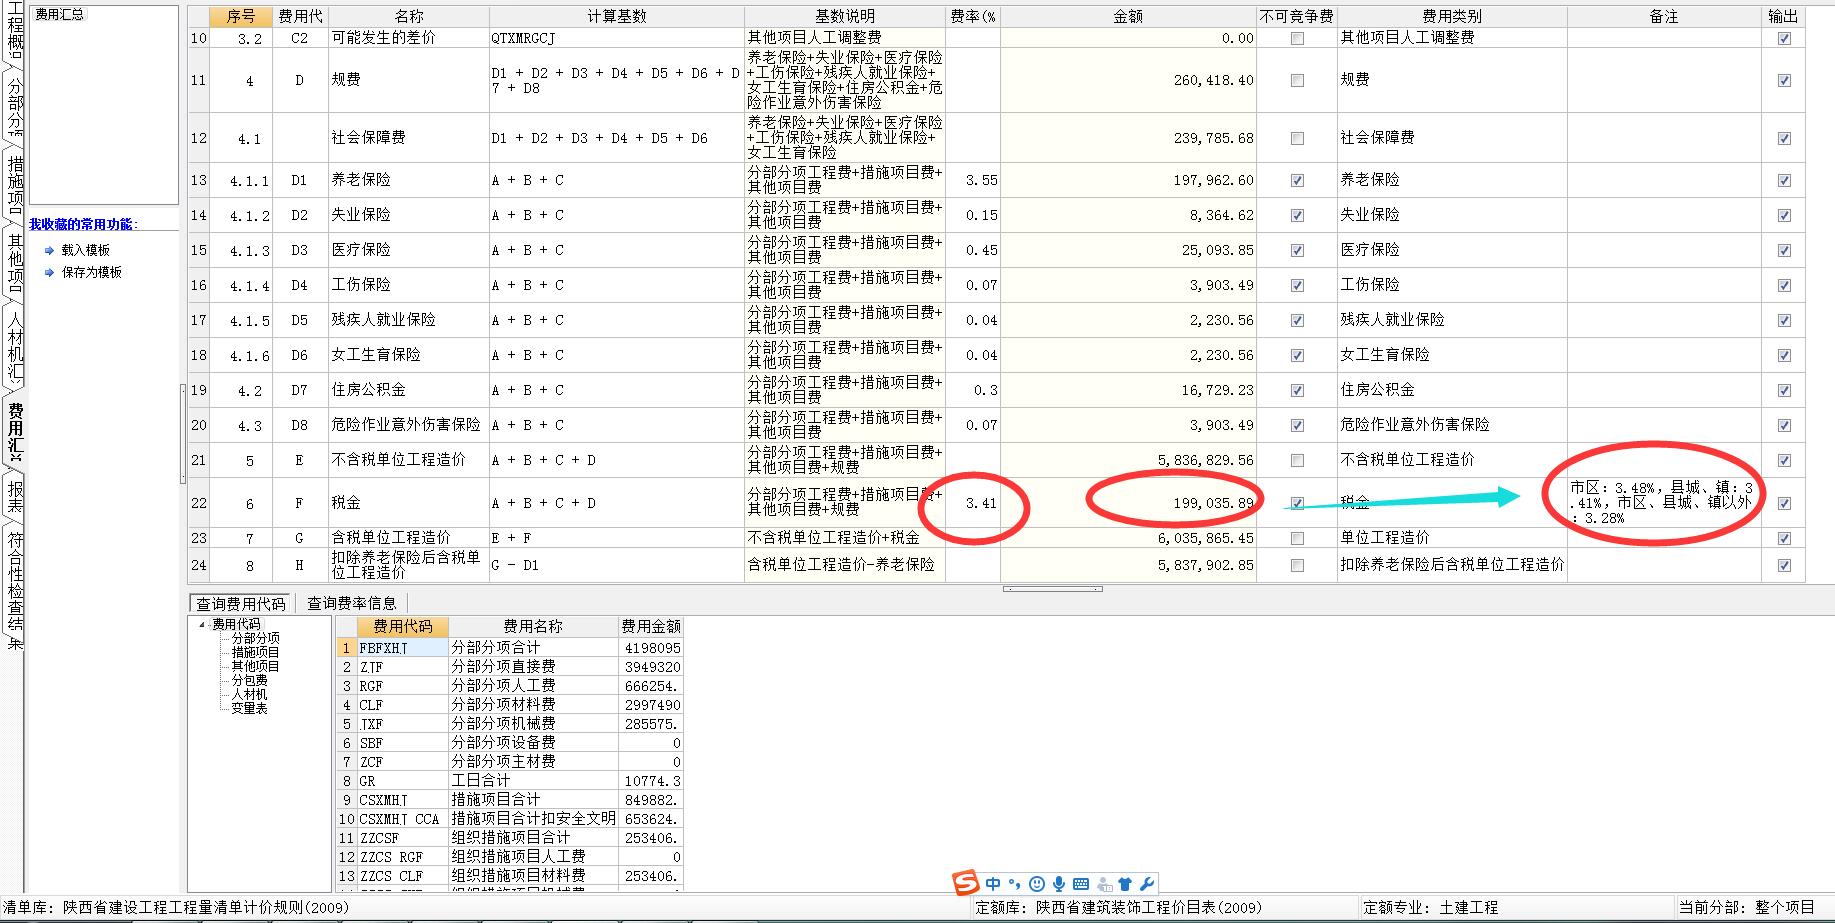Viewport: 1835px width, 923px height.
Task: Click the 序号 column header
Action: 241,16
